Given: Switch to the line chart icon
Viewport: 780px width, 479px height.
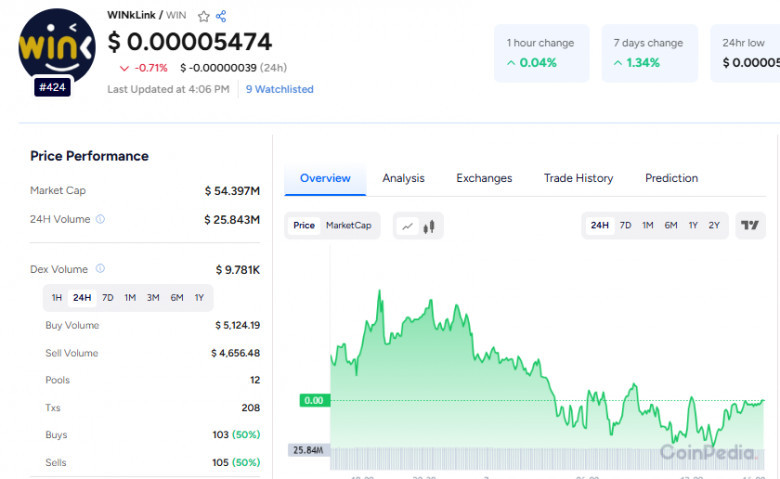Looking at the screenshot, I should click(x=407, y=226).
